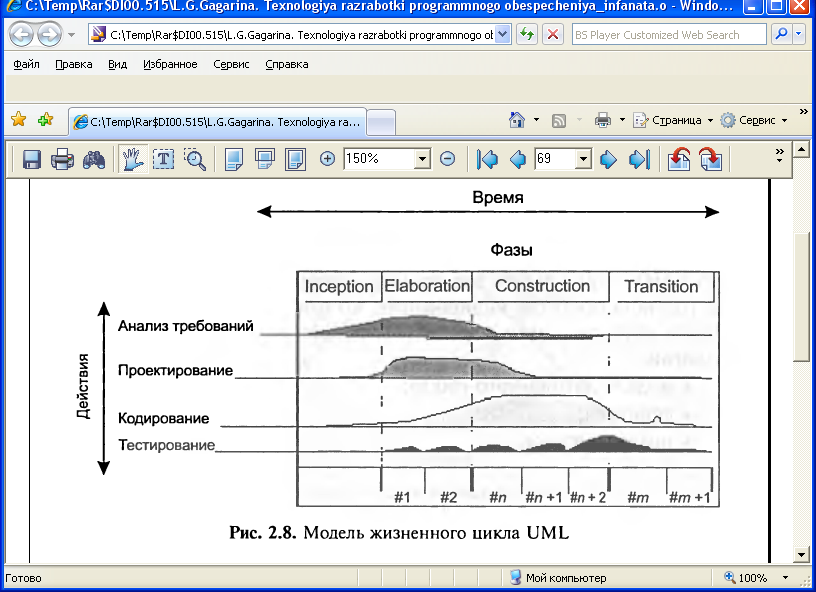816x592 pixels.
Task: Click the browser Back button
Action: pyautogui.click(x=21, y=35)
